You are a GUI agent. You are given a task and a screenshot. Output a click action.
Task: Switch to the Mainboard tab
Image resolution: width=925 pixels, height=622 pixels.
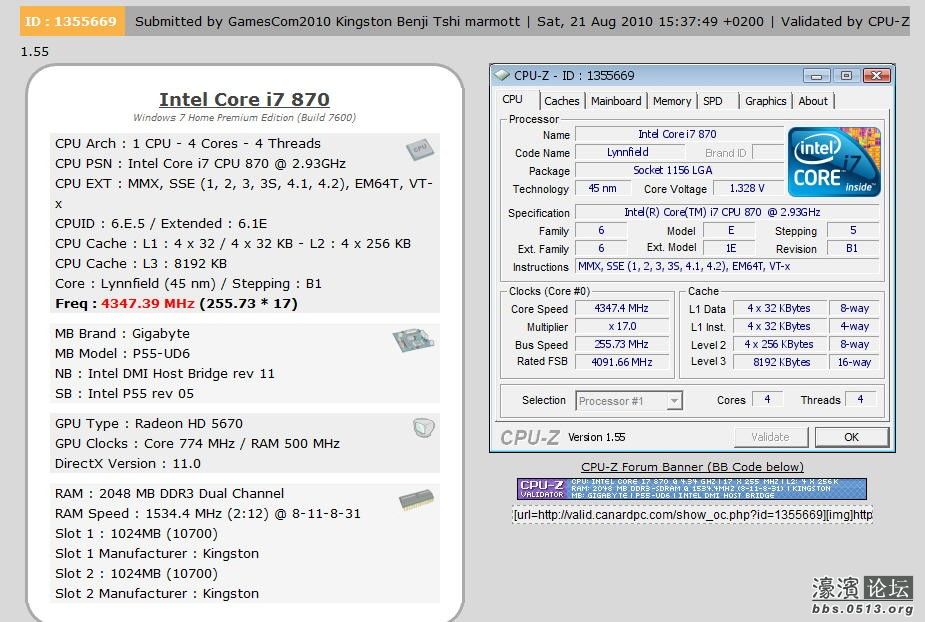[616, 101]
